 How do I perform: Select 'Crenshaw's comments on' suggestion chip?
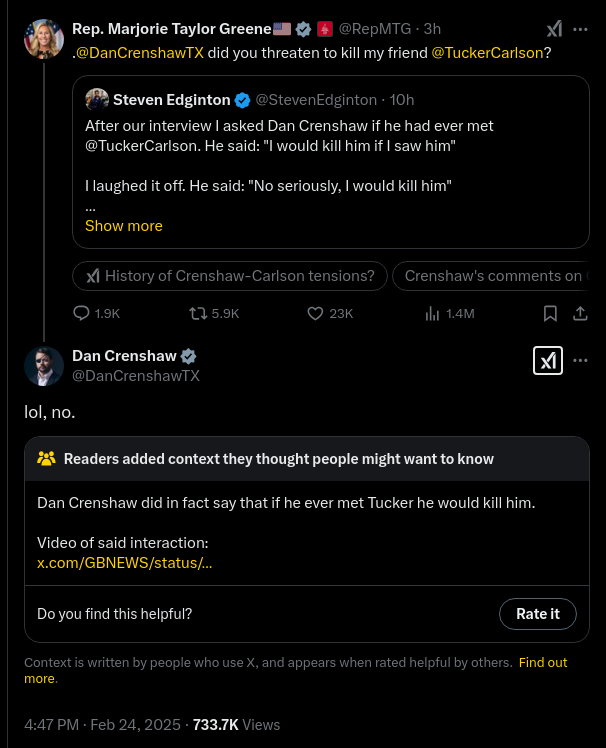pyautogui.click(x=492, y=276)
